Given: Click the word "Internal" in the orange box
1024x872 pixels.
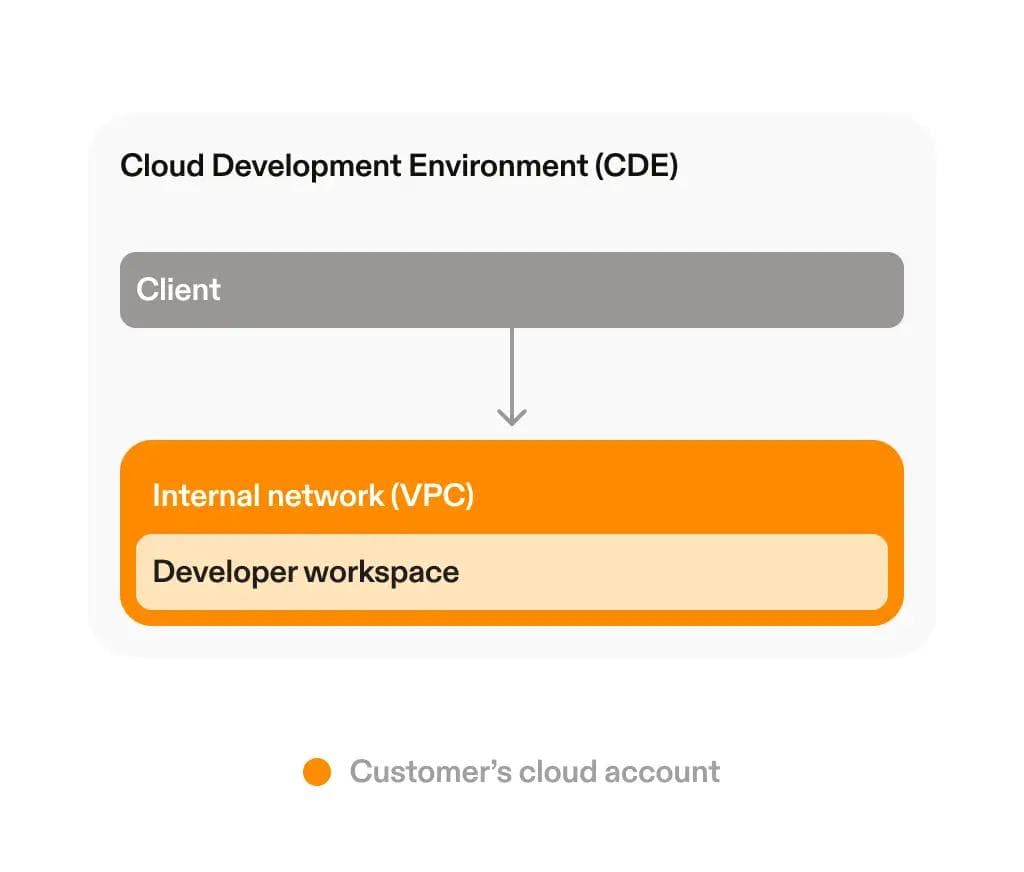Looking at the screenshot, I should click(203, 496).
